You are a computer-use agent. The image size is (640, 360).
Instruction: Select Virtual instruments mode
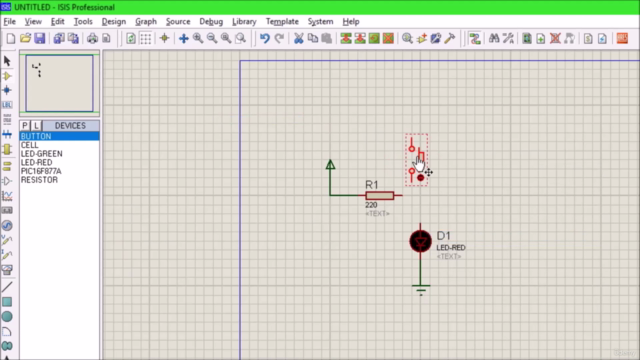coord(7,270)
